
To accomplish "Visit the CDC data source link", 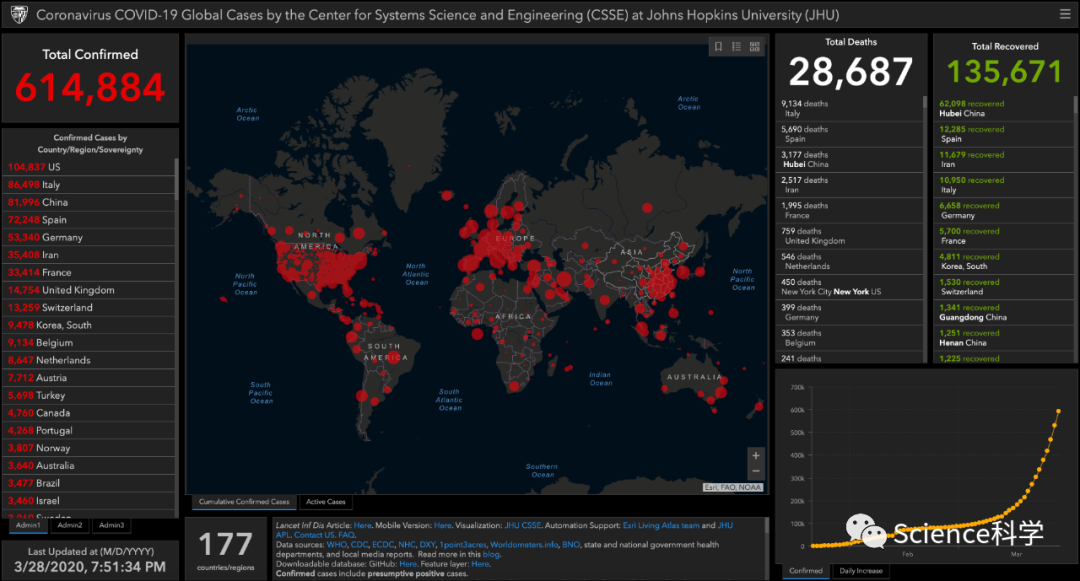I will 360,545.
